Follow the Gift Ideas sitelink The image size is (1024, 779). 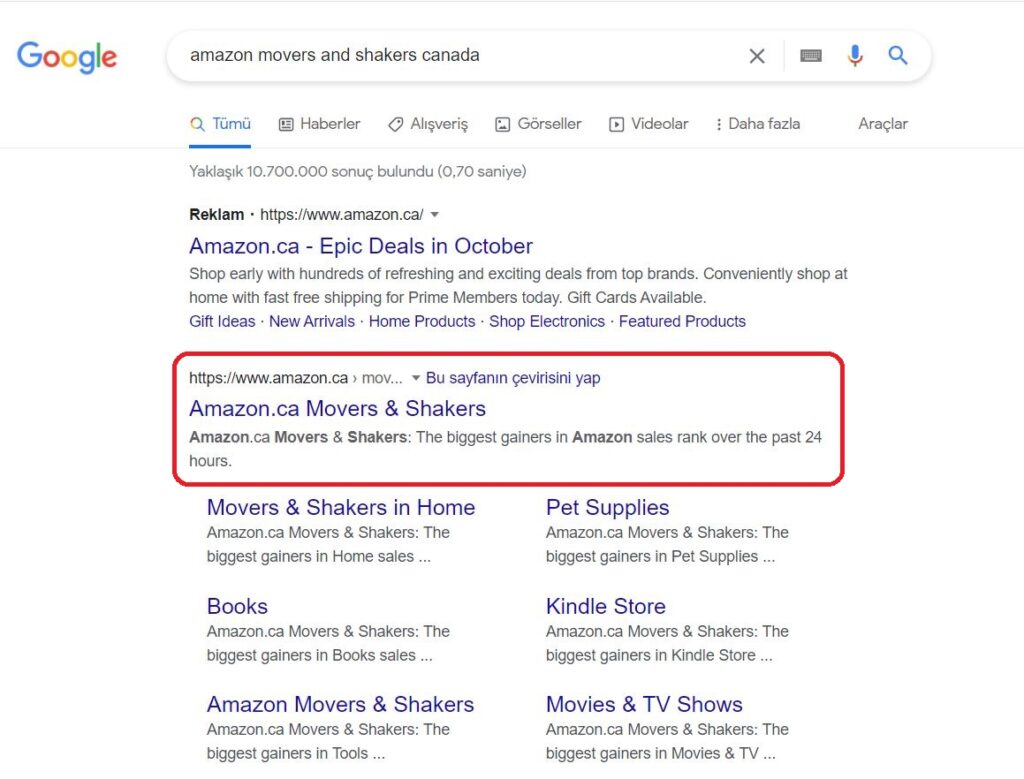222,321
